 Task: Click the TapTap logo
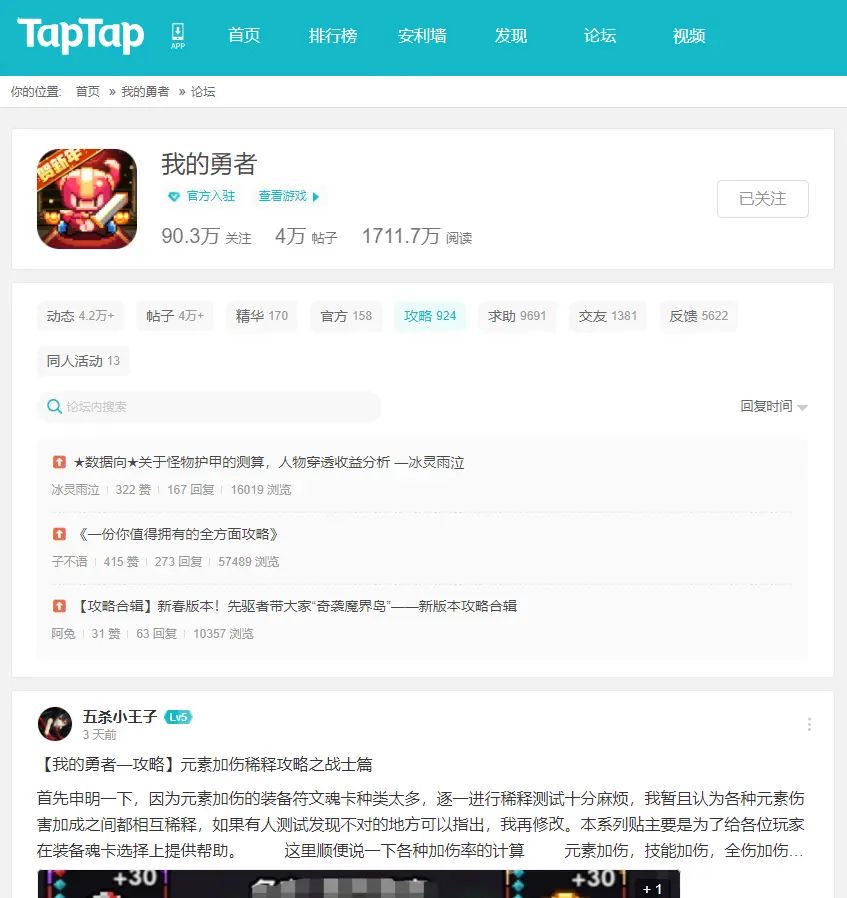pos(80,34)
